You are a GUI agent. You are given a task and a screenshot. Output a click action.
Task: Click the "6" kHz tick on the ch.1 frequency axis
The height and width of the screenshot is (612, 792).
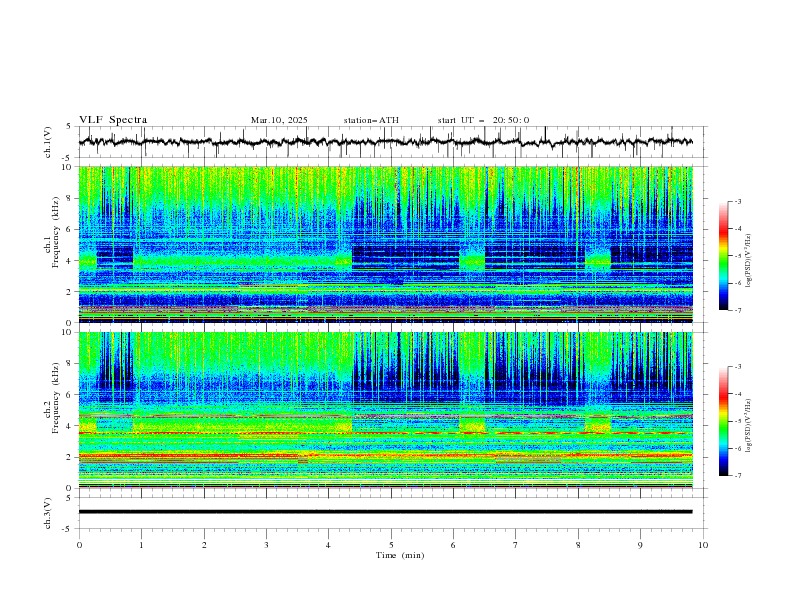click(x=70, y=229)
